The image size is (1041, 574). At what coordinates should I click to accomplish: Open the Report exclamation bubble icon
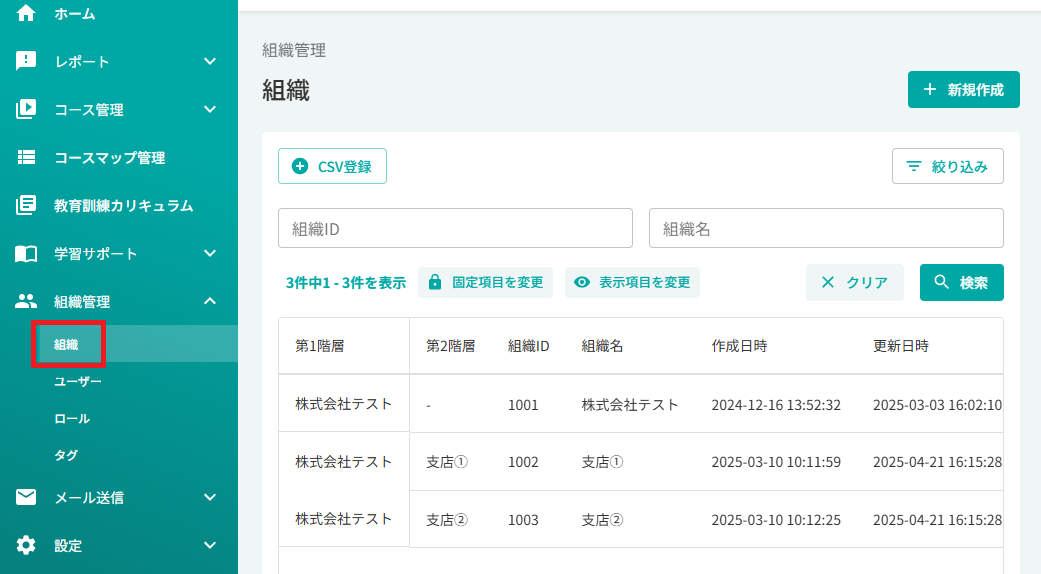tap(26, 61)
